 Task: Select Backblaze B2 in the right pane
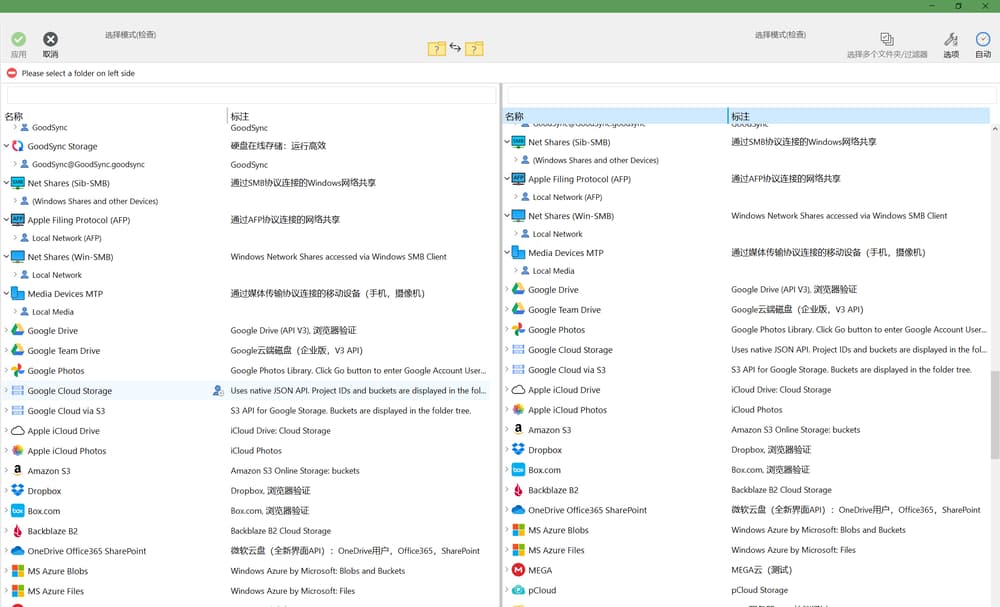pyautogui.click(x=553, y=490)
